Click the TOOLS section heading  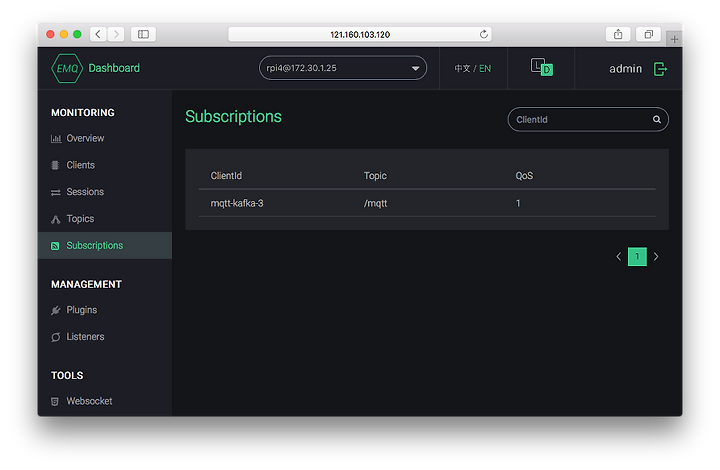[x=67, y=375]
